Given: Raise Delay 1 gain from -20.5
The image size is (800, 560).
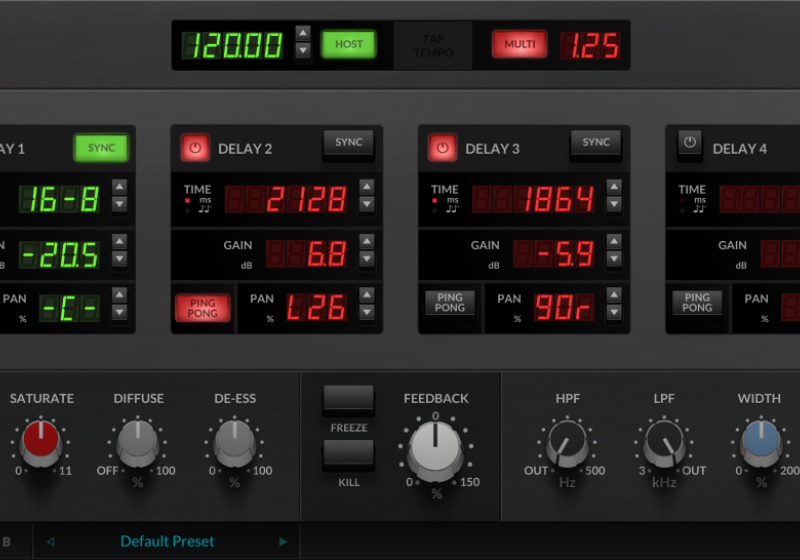Looking at the screenshot, I should click(119, 241).
